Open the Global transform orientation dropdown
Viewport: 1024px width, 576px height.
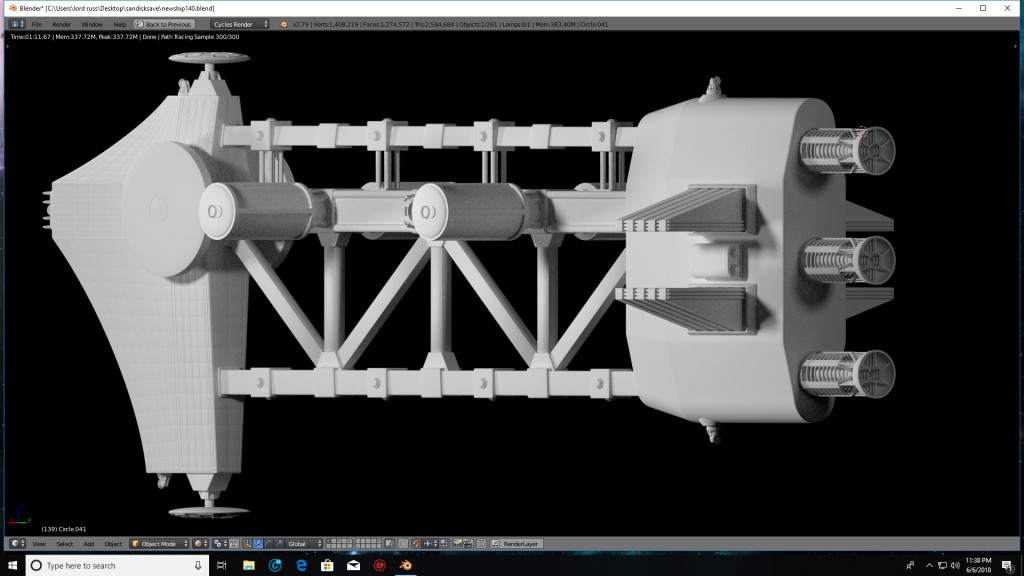click(x=298, y=543)
